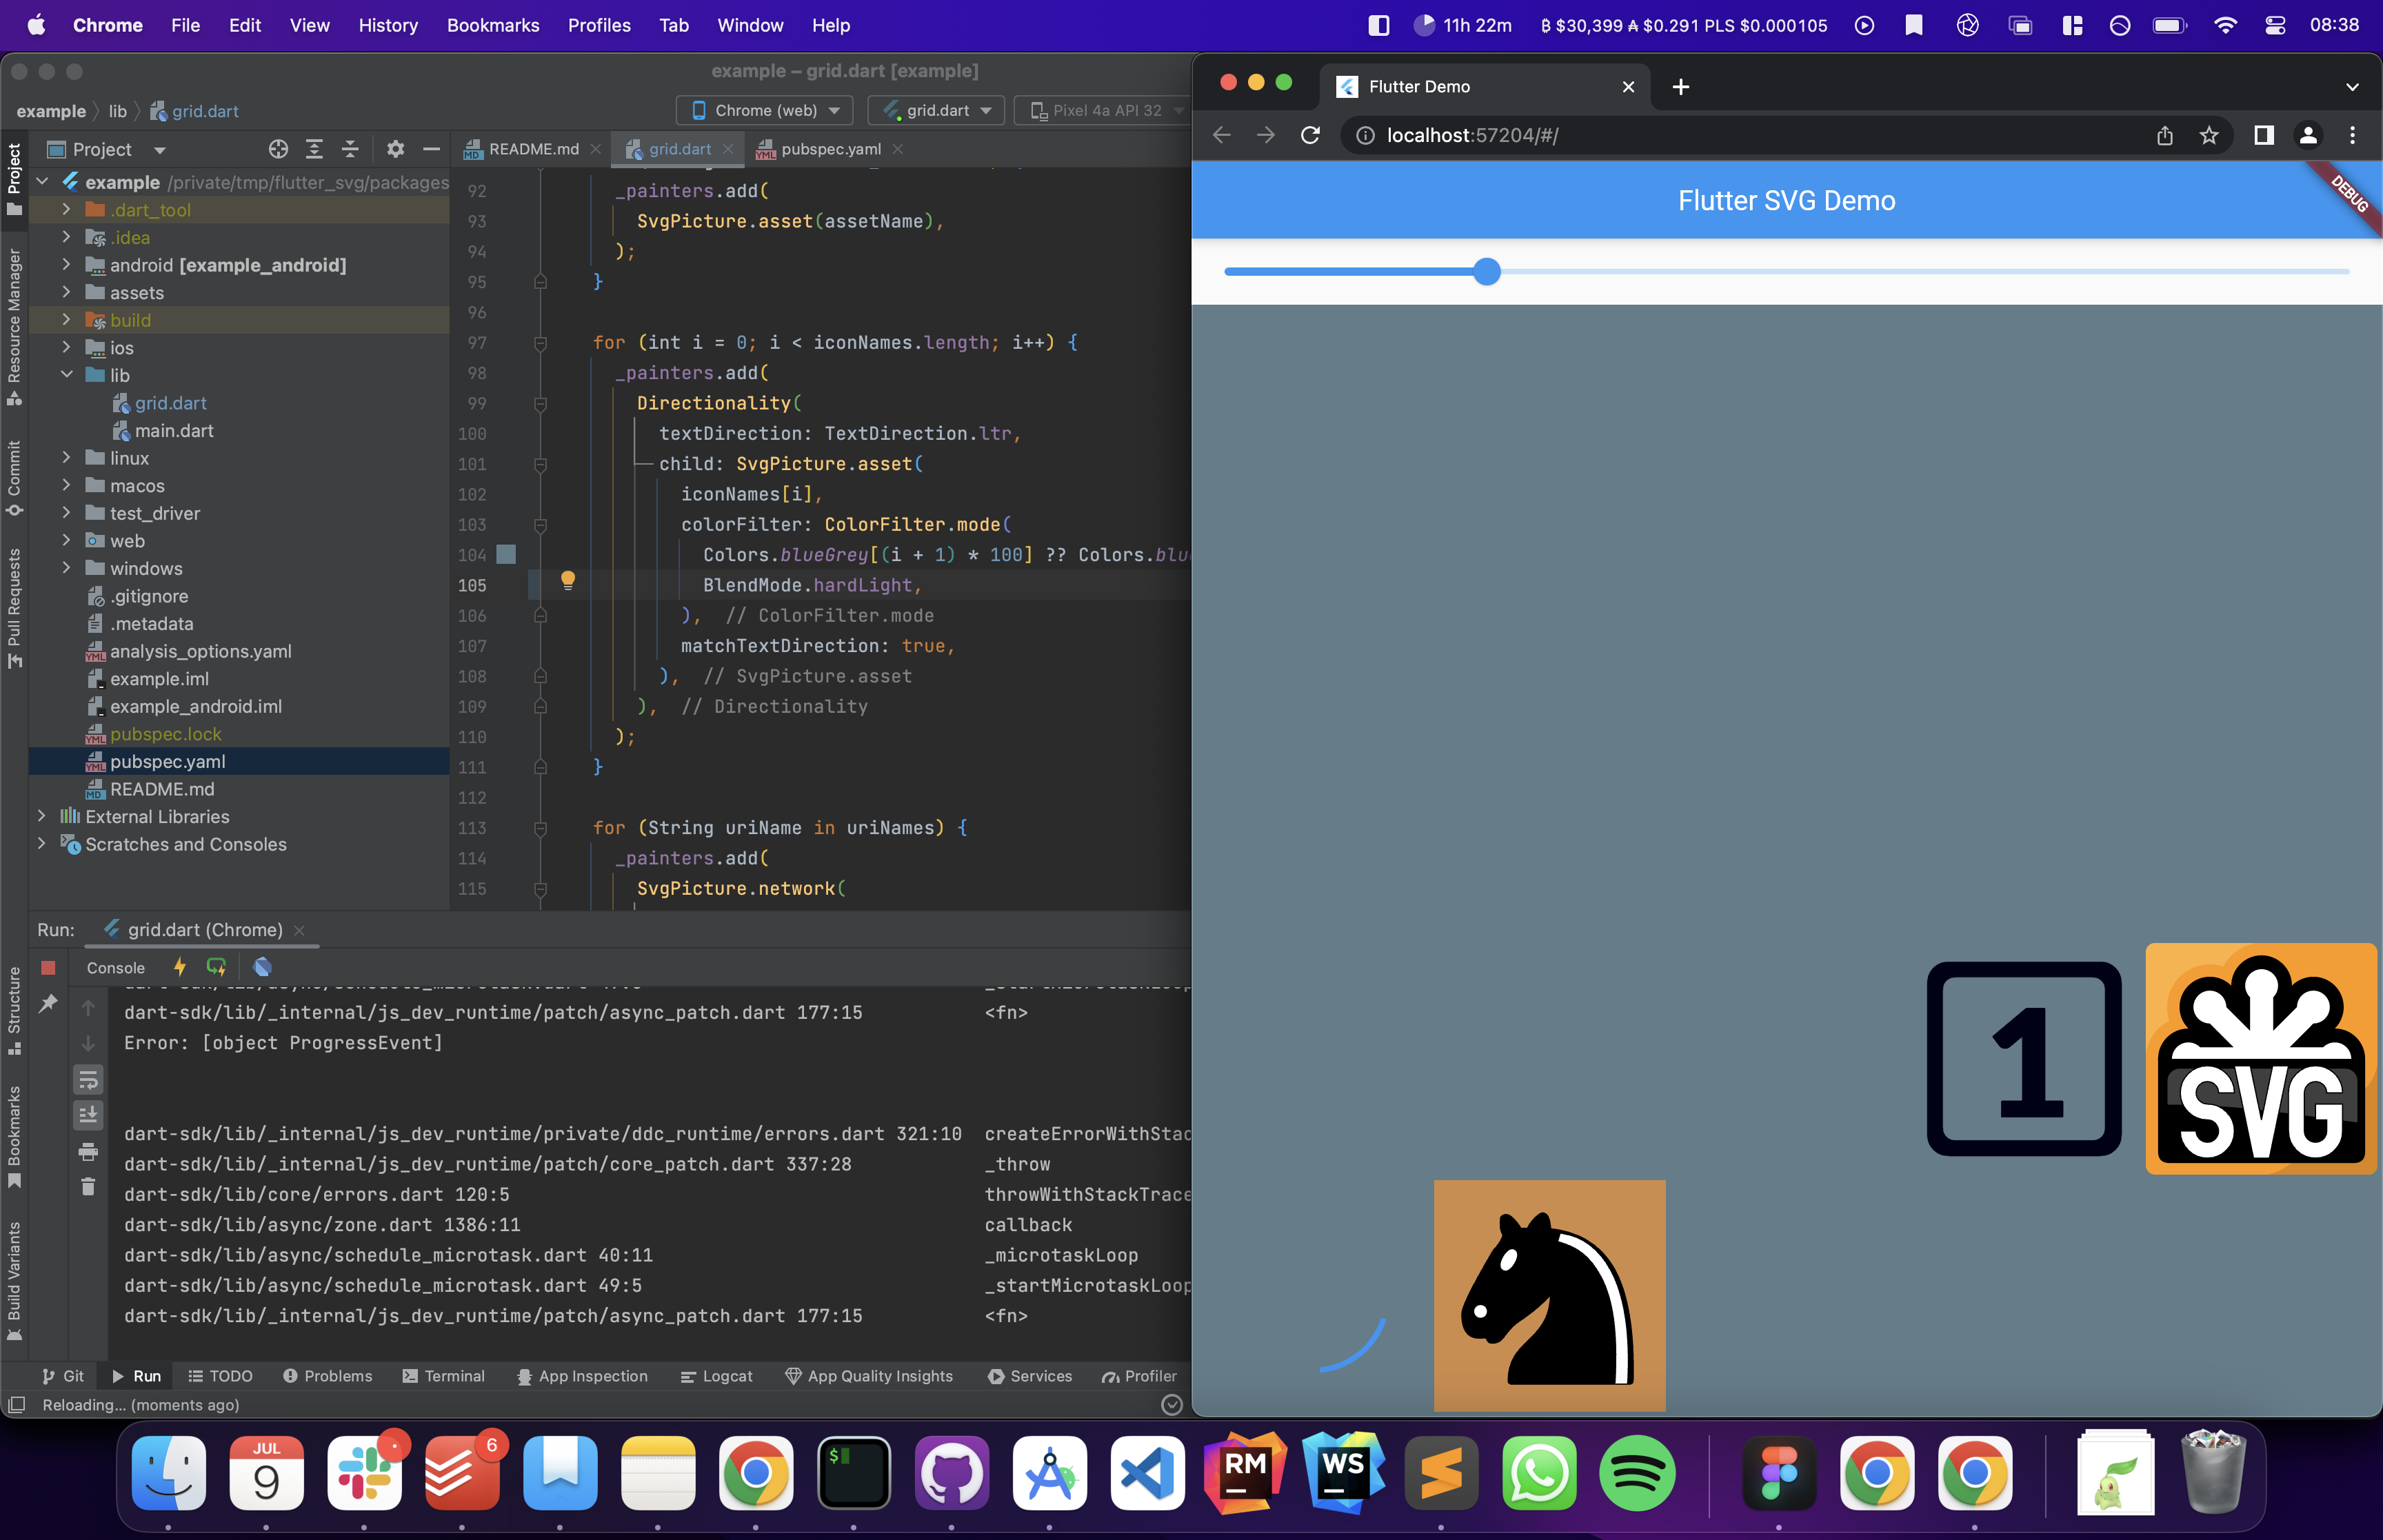Open the Pixel 4a API 32 device dropdown

[x=1103, y=110]
